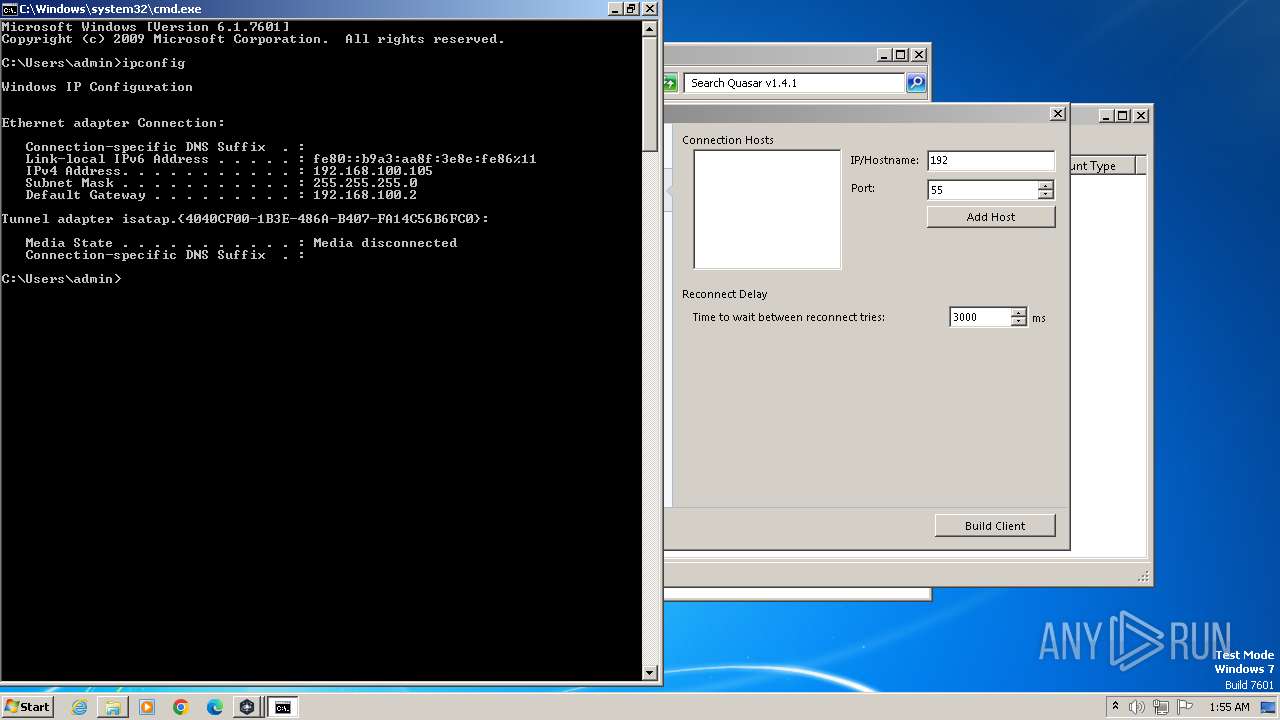Image resolution: width=1280 pixels, height=720 pixels.
Task: Click the Quasar window resize grip
Action: pos(1142,577)
